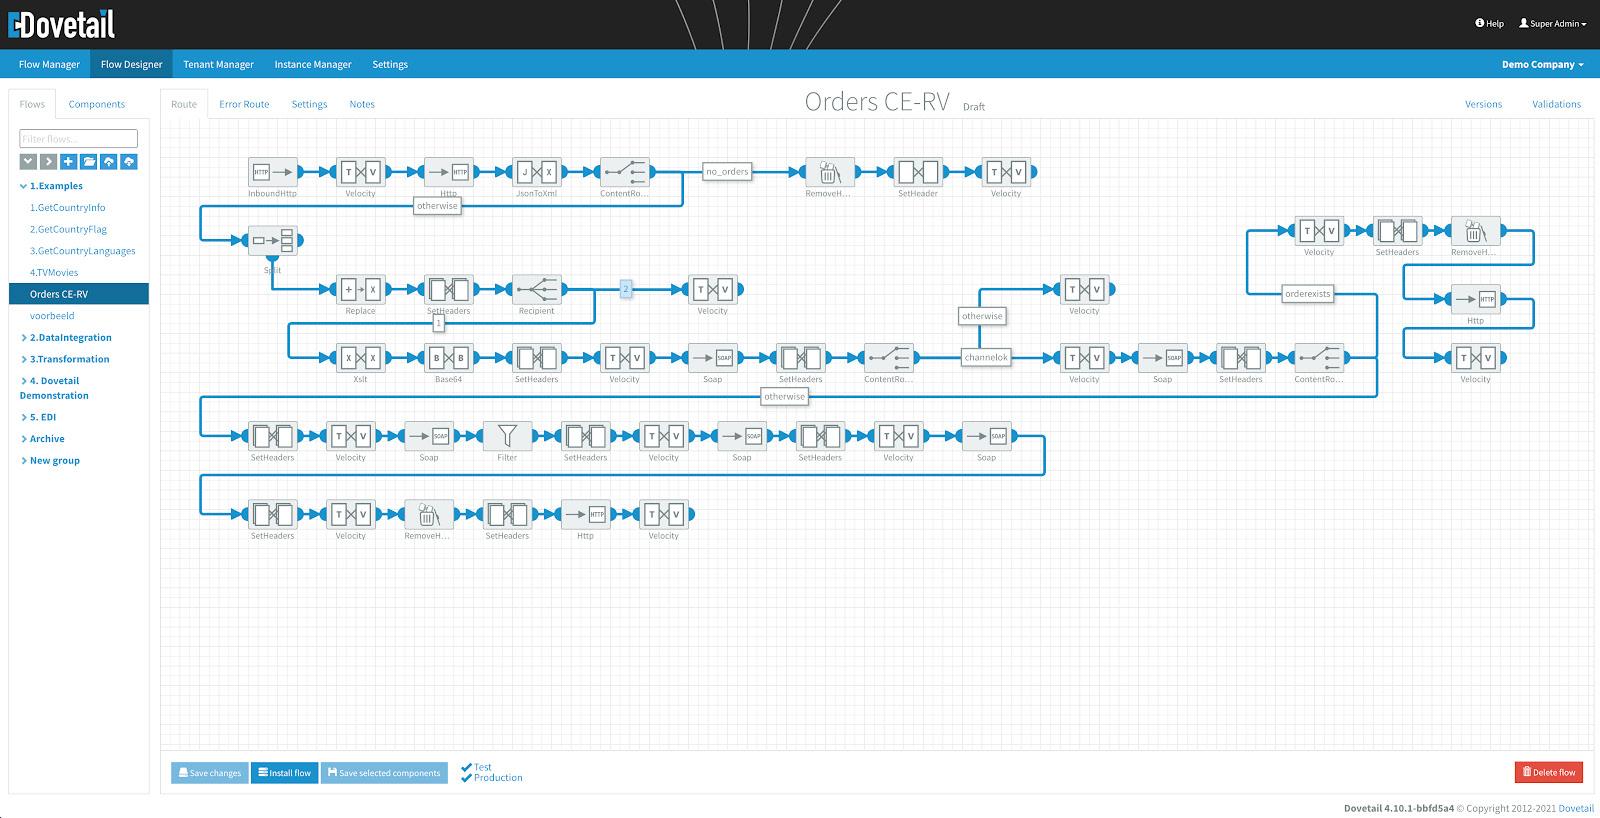The height and width of the screenshot is (818, 1600).
Task: Select the SetHeaders node between Replace and Recipient
Action: coord(448,290)
